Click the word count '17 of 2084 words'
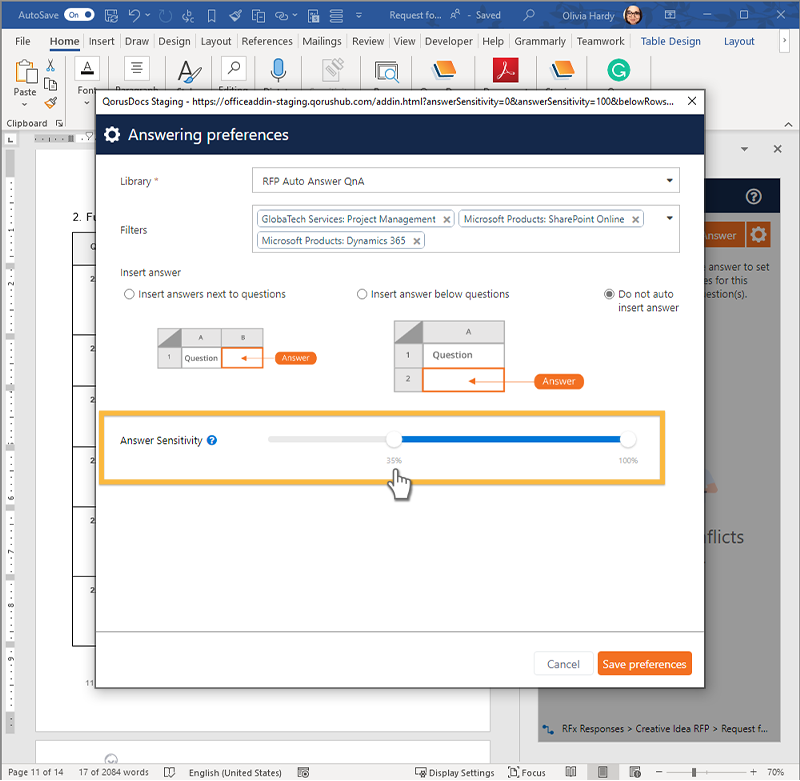The width and height of the screenshot is (800, 781). point(113,772)
